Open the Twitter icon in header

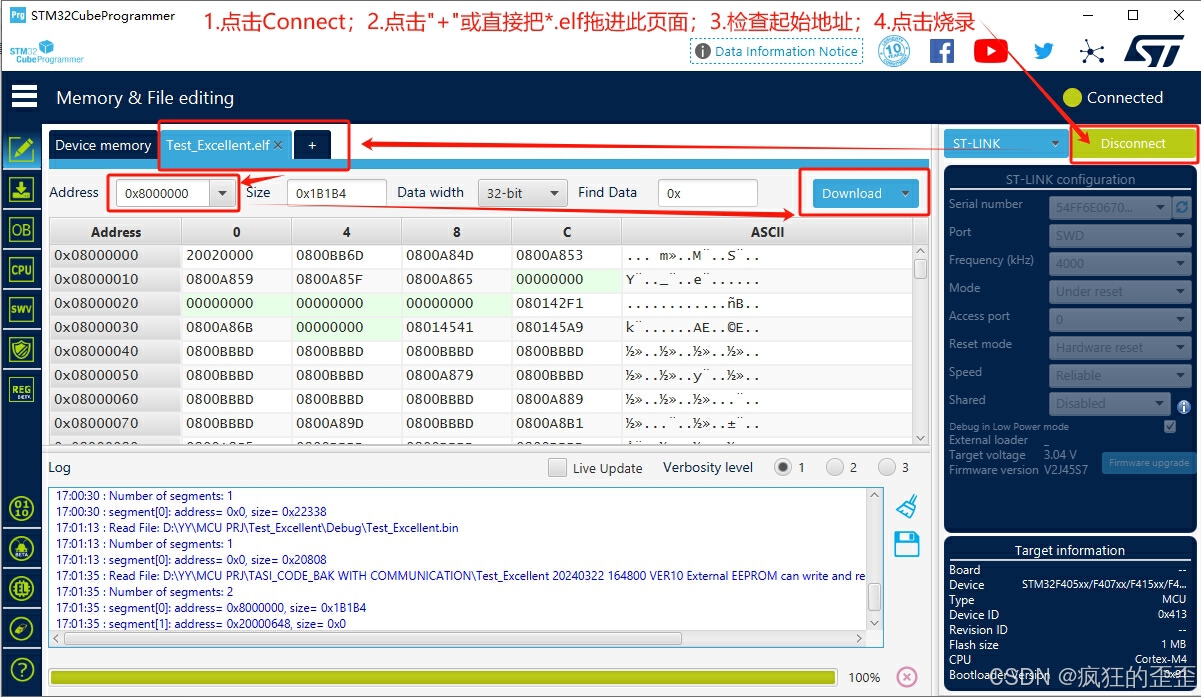[1044, 51]
